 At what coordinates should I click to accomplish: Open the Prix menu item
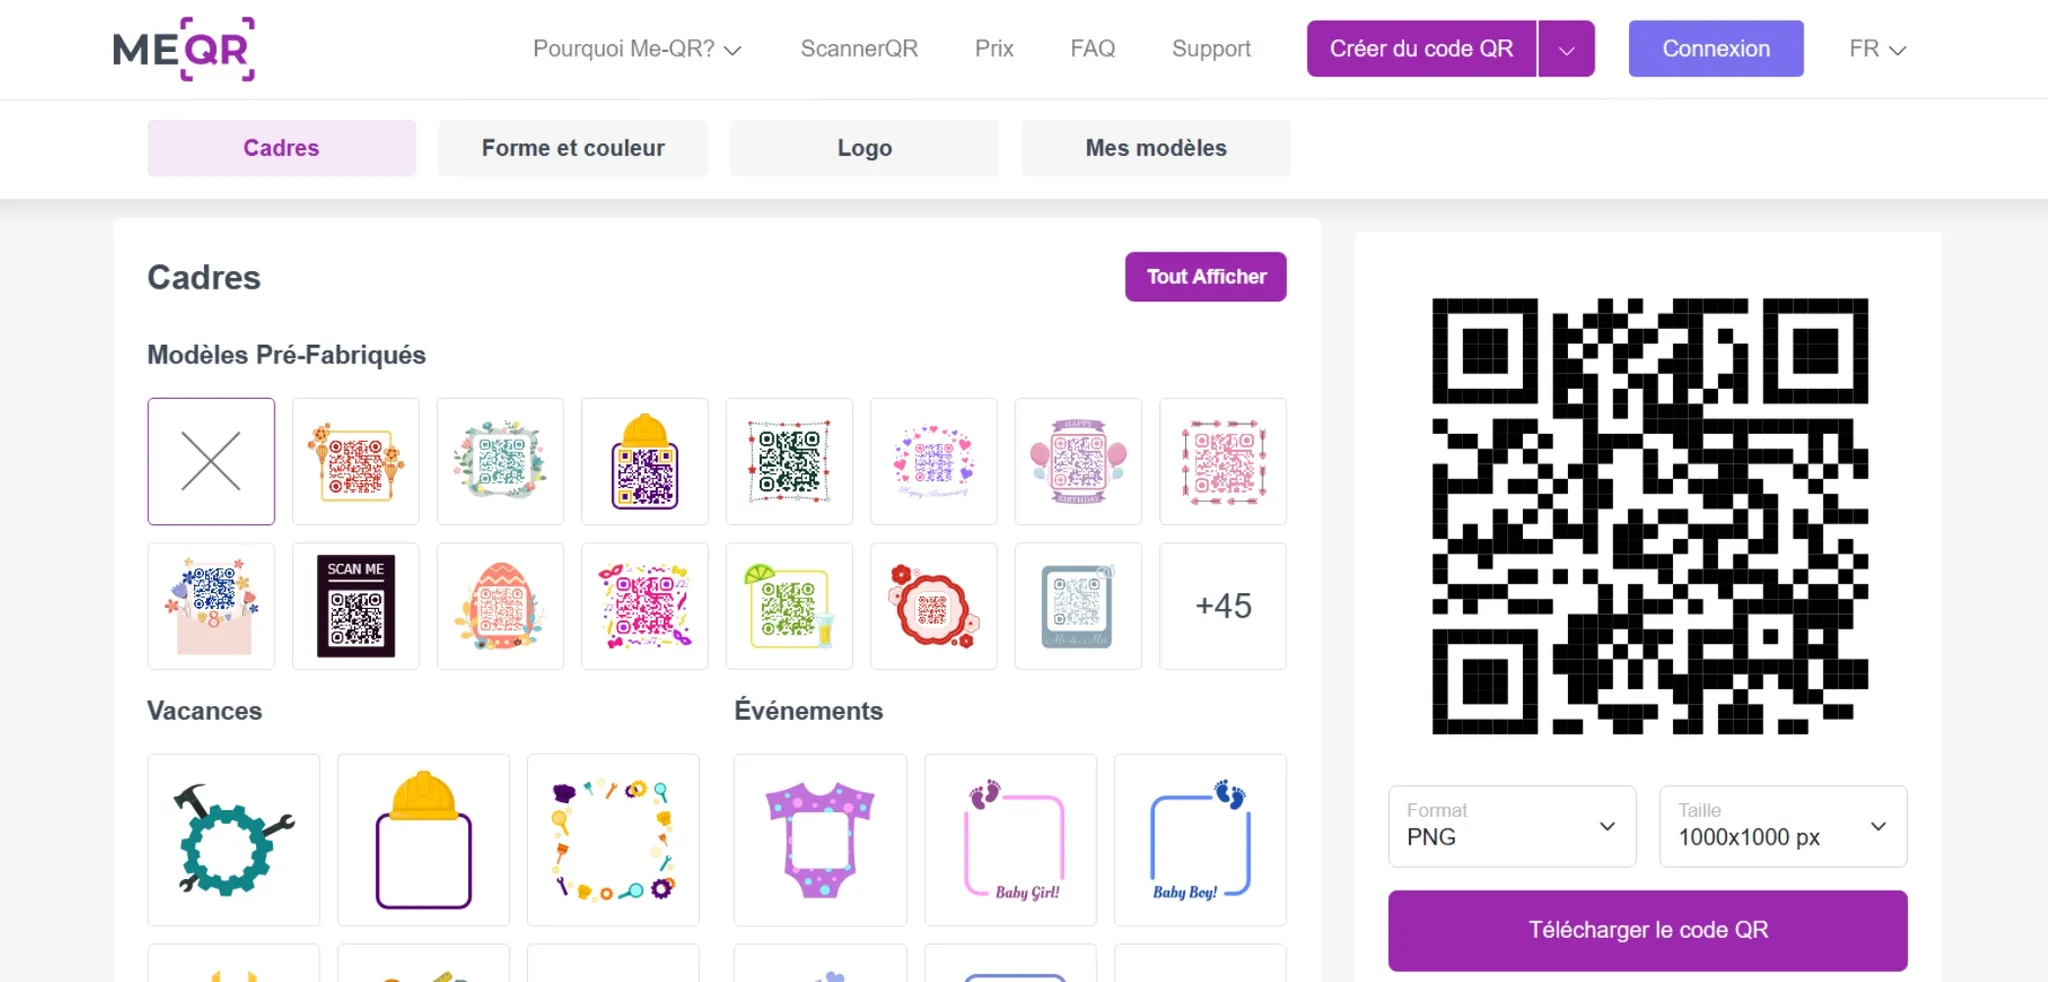(994, 49)
